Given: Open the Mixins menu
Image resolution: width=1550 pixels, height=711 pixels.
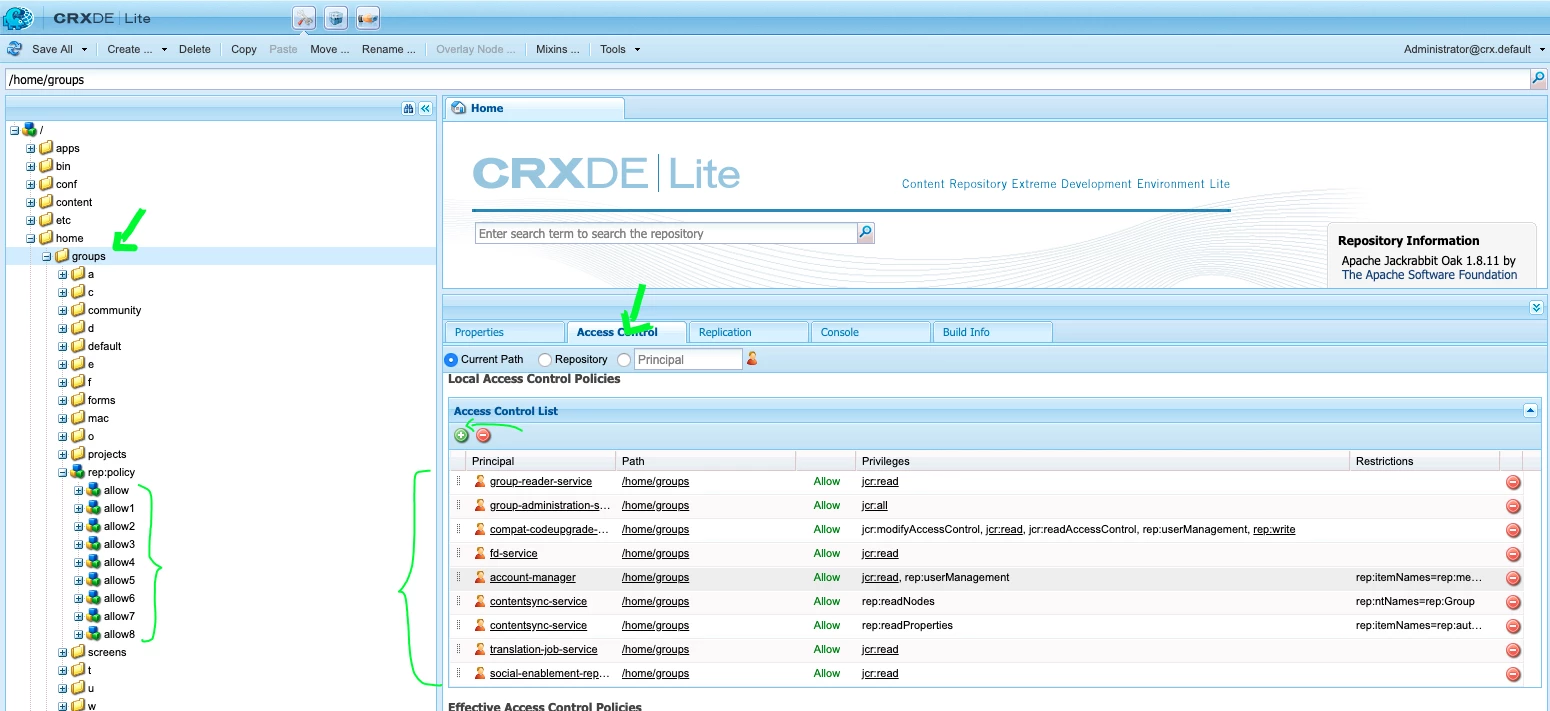Looking at the screenshot, I should [x=557, y=49].
